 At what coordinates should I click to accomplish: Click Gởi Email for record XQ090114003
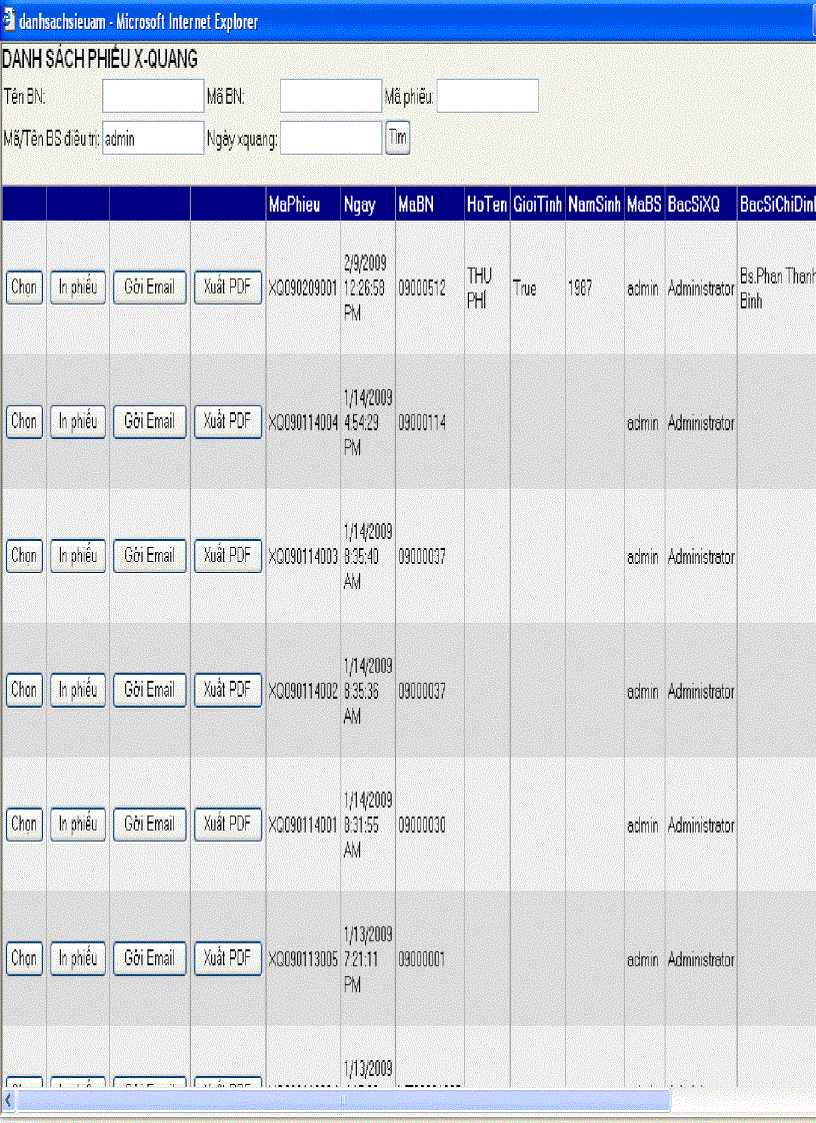pyautogui.click(x=149, y=556)
